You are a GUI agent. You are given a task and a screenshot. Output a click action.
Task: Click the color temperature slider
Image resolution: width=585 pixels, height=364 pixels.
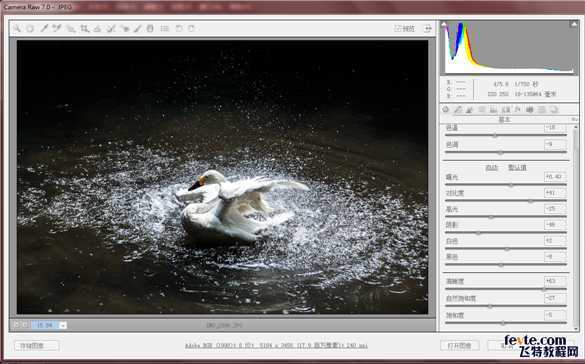pos(506,135)
